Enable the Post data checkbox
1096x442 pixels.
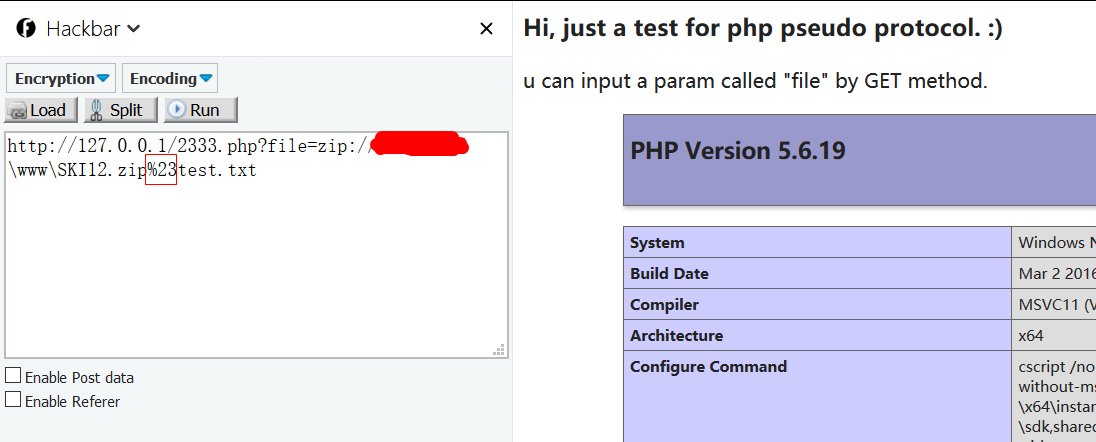[x=13, y=376]
